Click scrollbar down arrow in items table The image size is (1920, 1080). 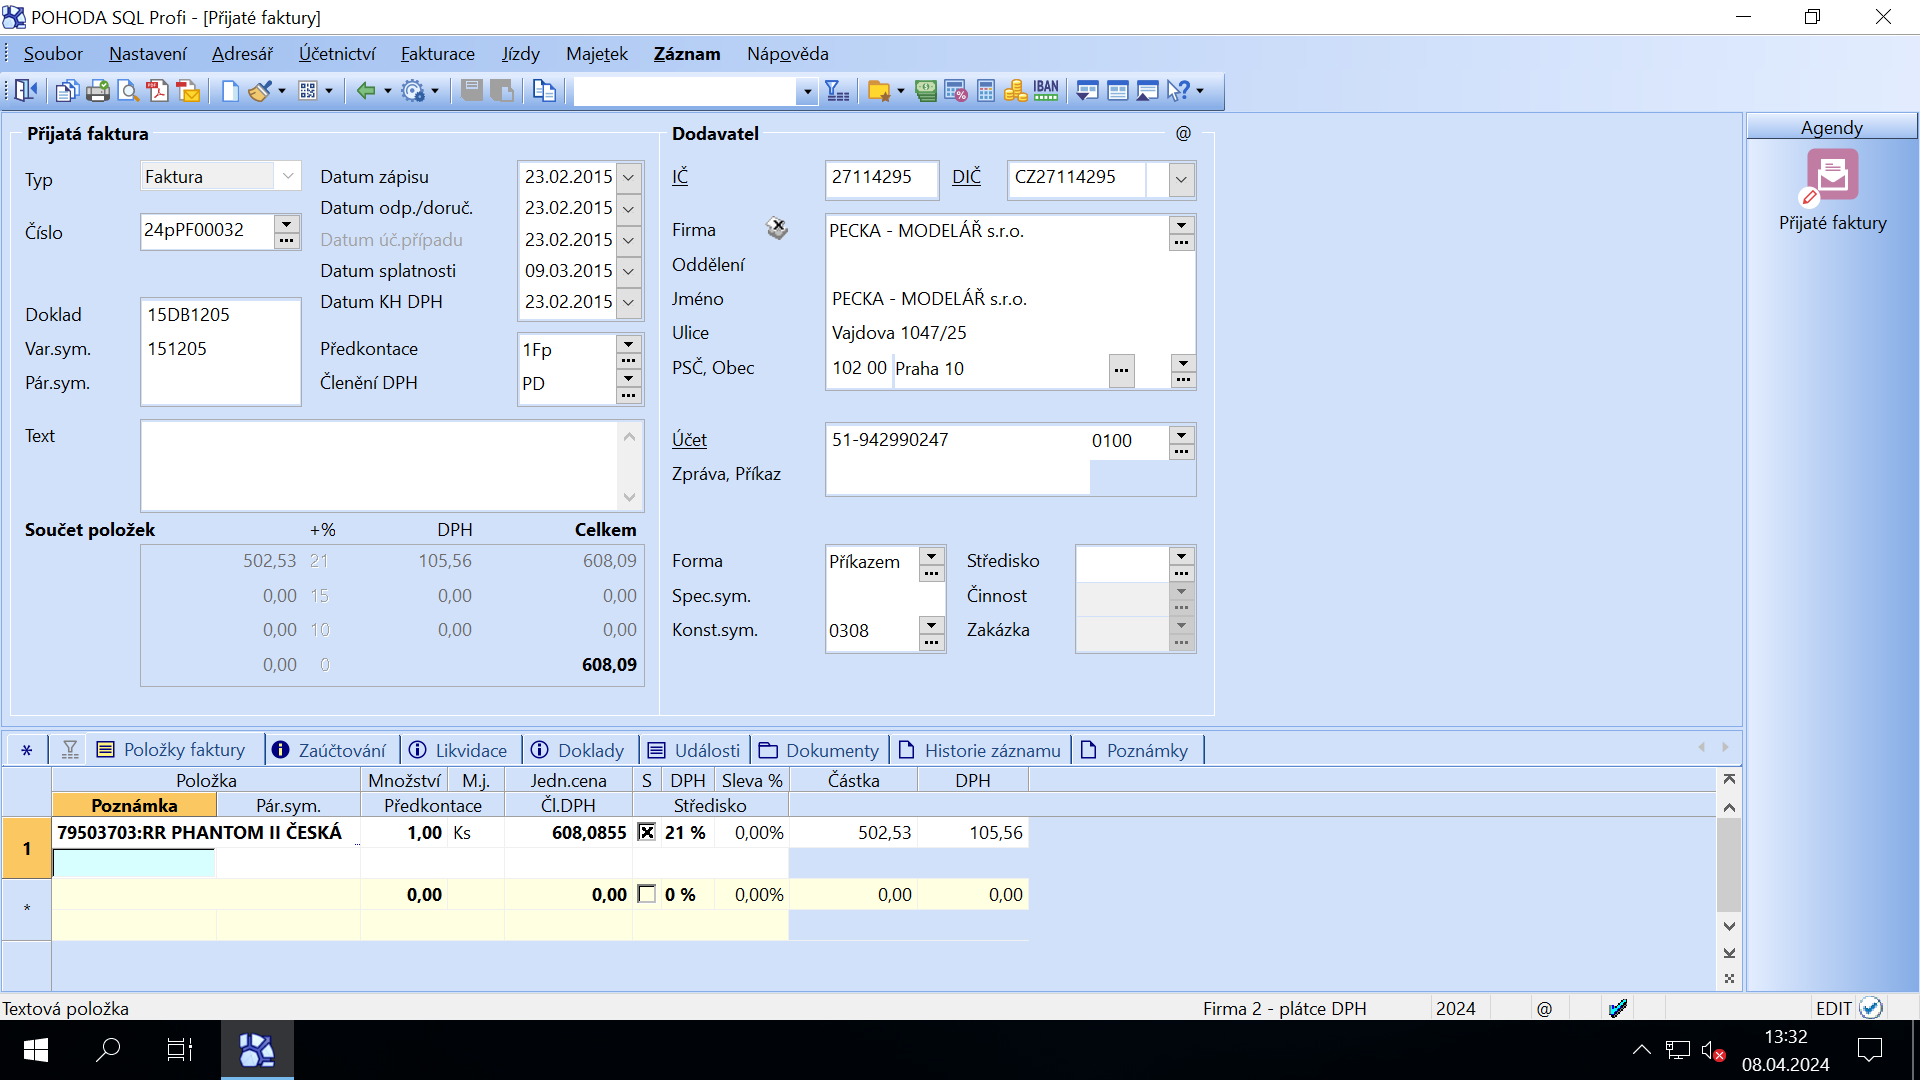click(1729, 926)
